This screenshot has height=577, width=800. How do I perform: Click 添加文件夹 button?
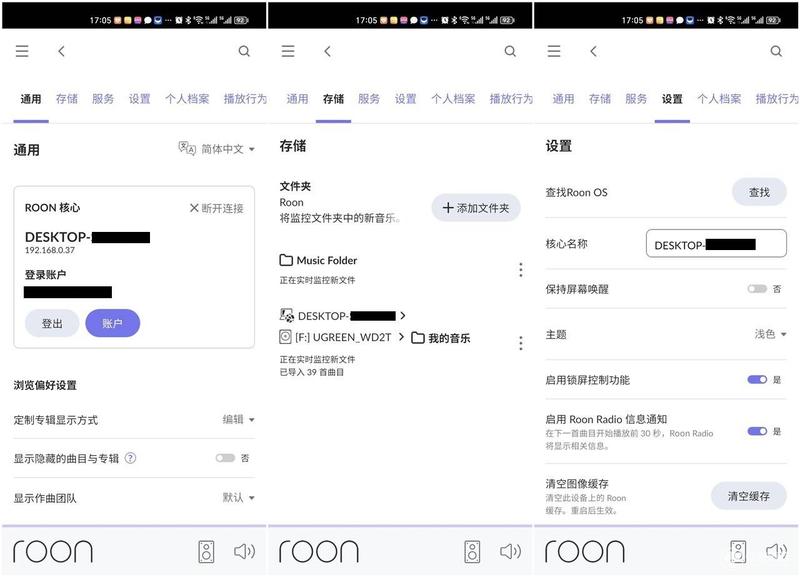pyautogui.click(x=476, y=208)
